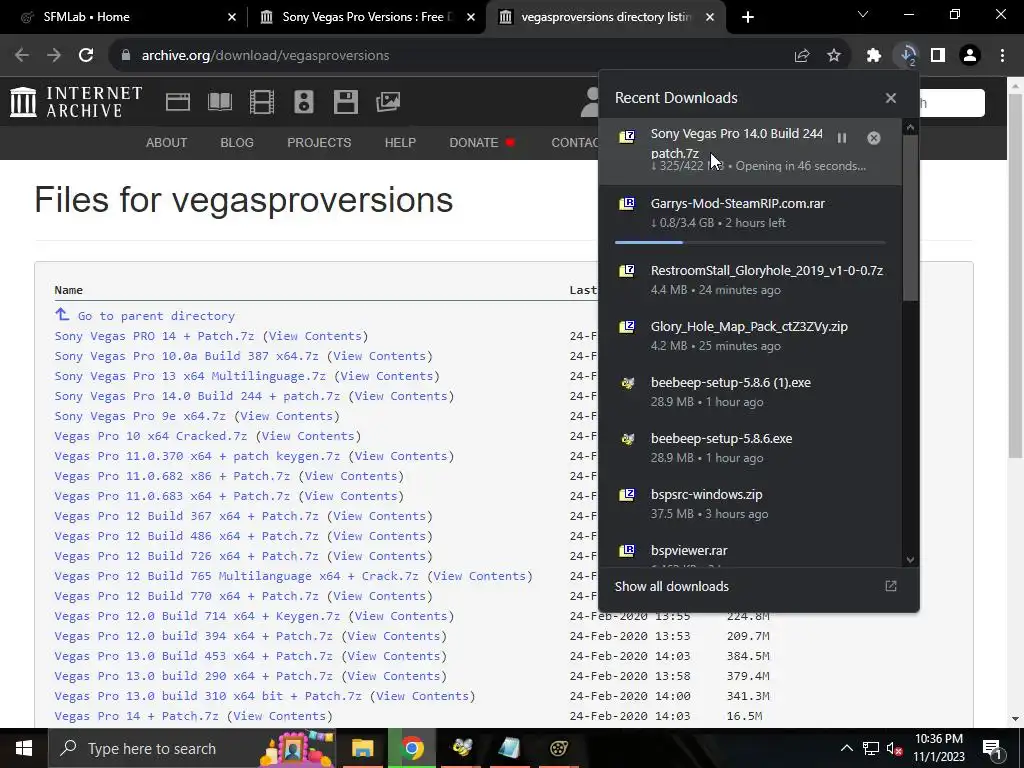
Task: Open Chrome three-dot menu
Action: (1002, 56)
